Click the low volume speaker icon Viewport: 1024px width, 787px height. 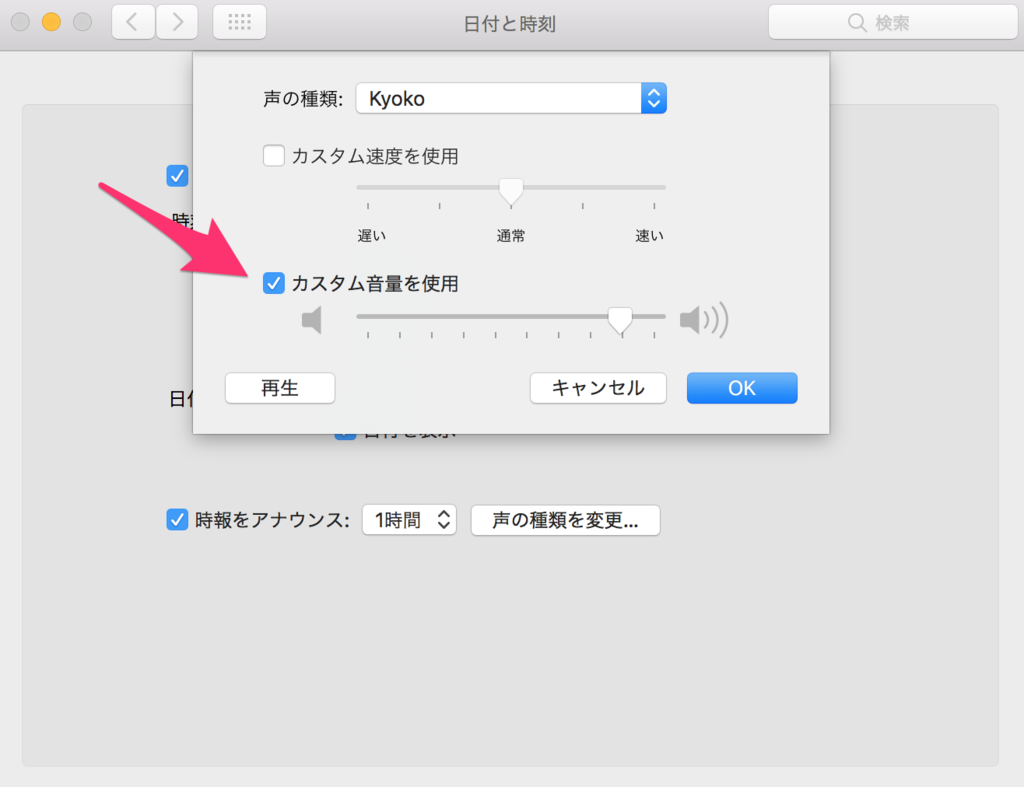[x=312, y=320]
